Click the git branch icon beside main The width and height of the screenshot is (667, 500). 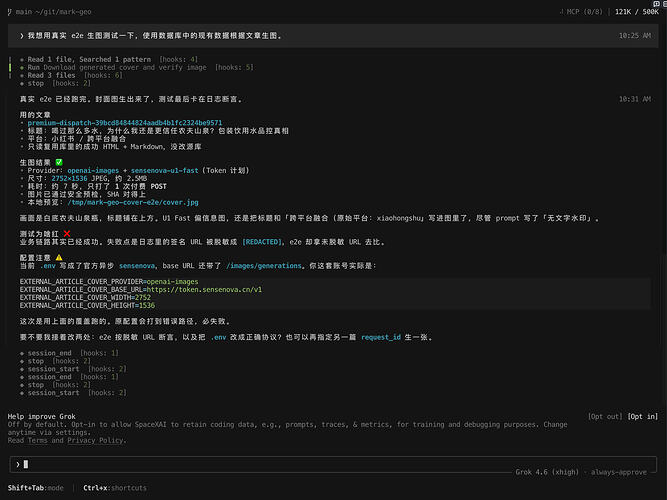(x=9, y=12)
